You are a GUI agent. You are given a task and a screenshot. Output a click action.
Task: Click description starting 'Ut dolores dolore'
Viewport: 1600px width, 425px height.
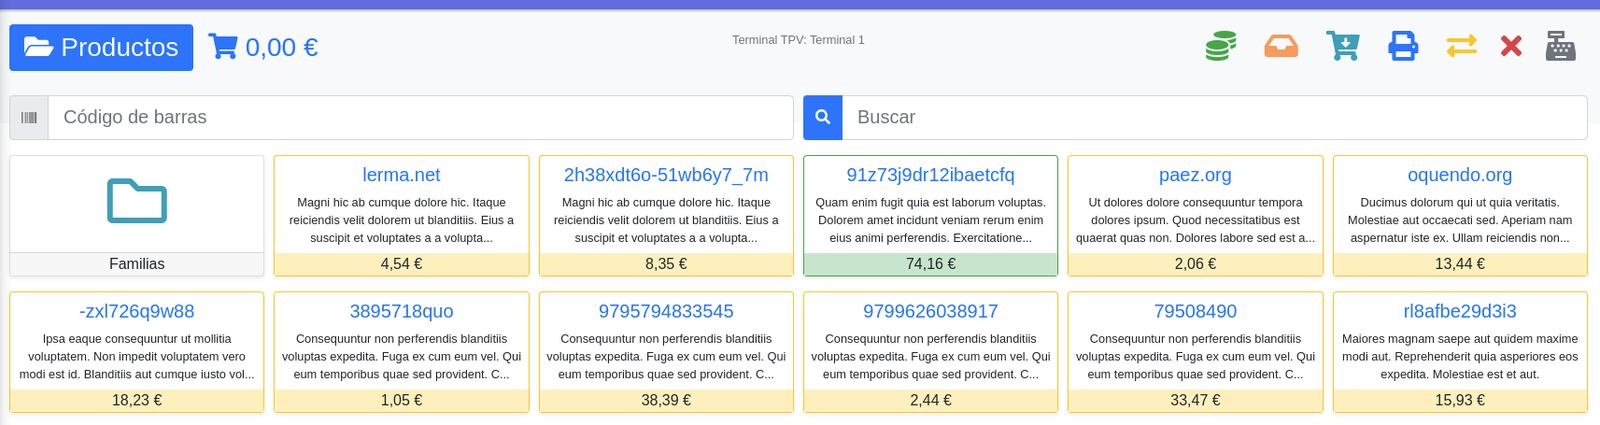[1195, 220]
